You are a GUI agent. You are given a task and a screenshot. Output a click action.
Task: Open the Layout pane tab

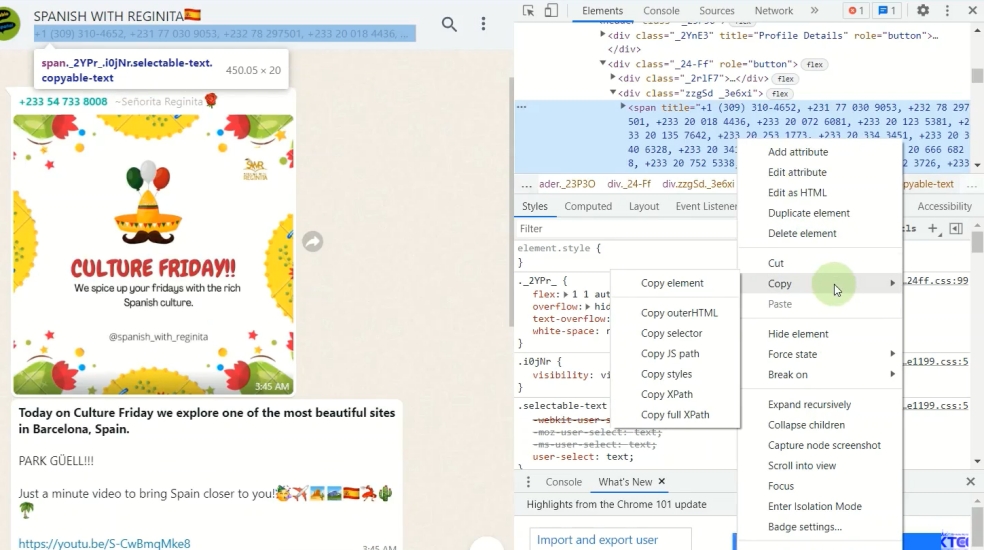coord(644,206)
